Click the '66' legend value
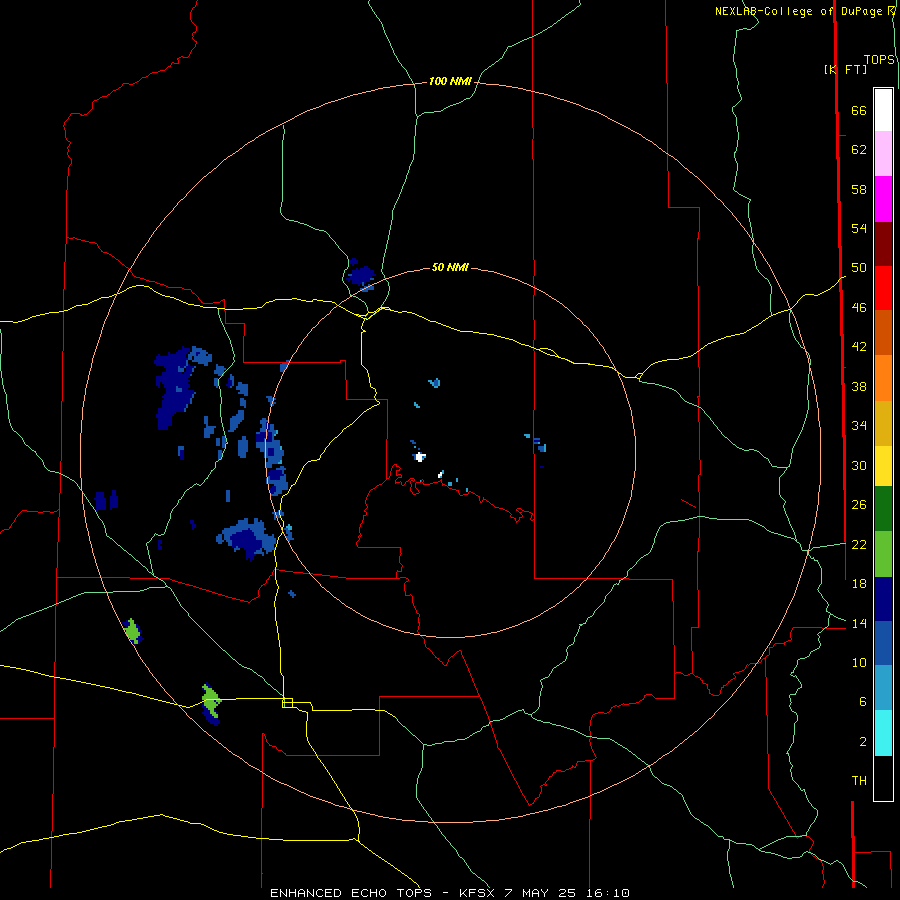Image resolution: width=900 pixels, height=900 pixels. click(x=859, y=110)
